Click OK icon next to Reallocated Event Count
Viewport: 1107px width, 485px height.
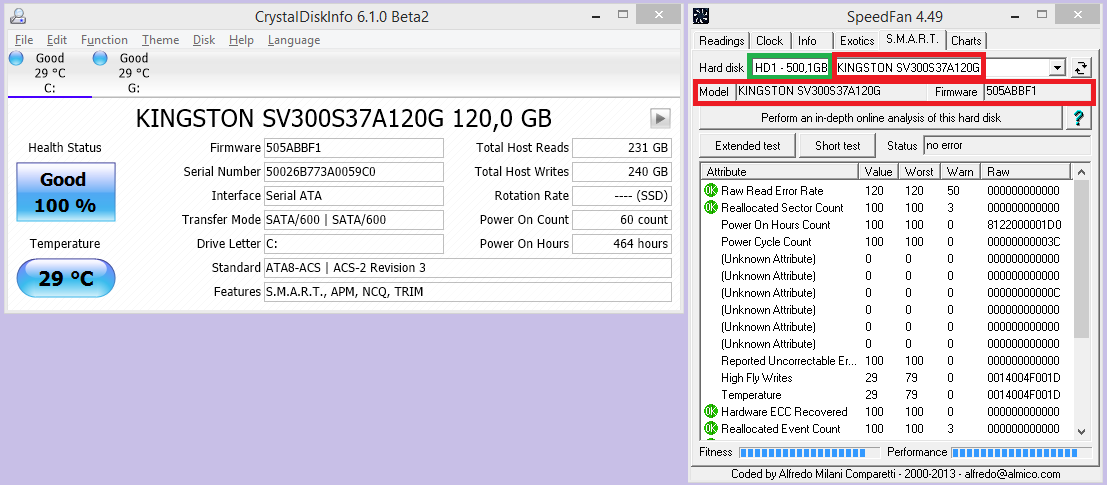coord(710,429)
